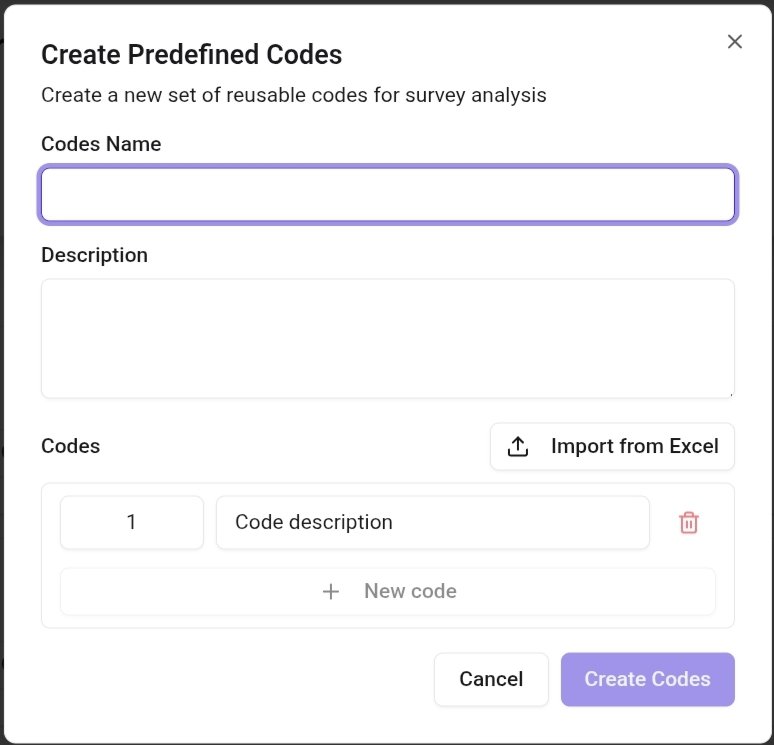Click inside the Description text area
The height and width of the screenshot is (745, 774).
pos(388,338)
